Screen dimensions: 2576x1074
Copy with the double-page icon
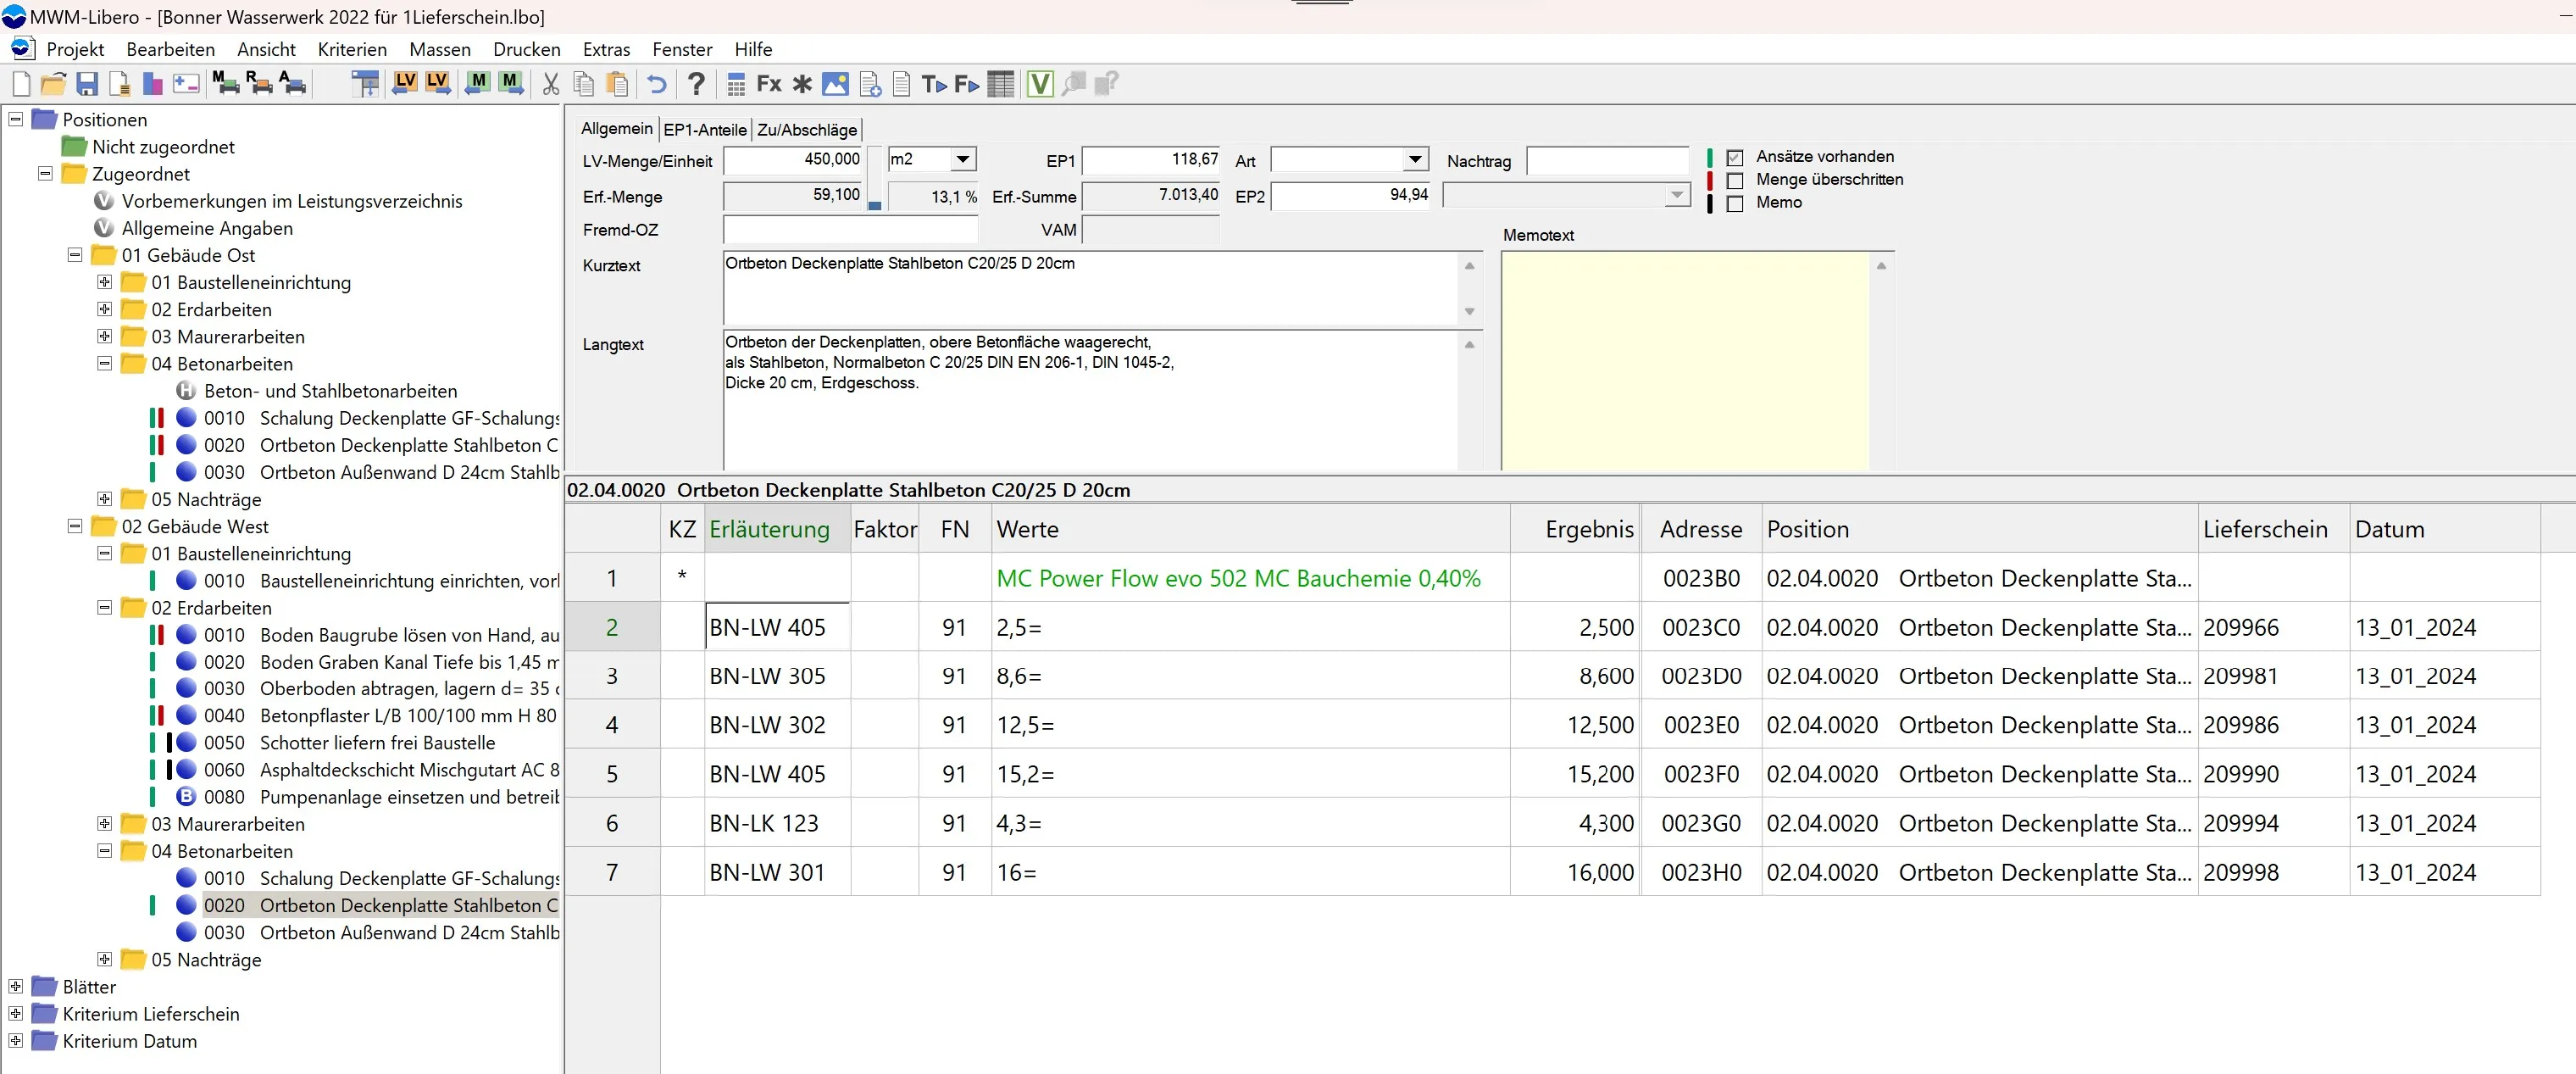click(584, 84)
